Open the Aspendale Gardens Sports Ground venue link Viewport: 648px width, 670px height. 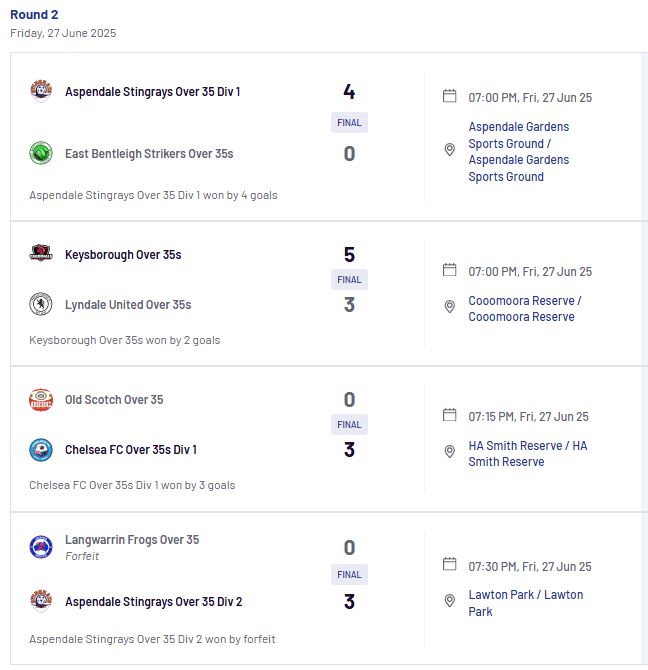click(519, 152)
